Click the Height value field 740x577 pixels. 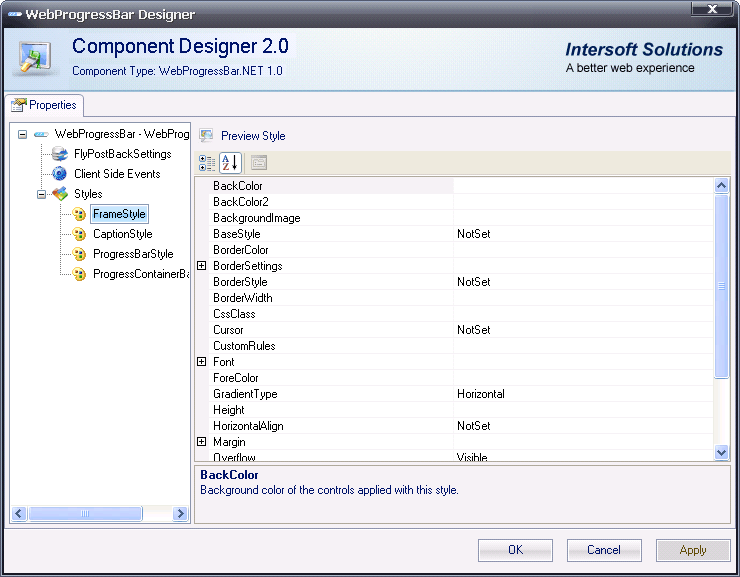[583, 410]
